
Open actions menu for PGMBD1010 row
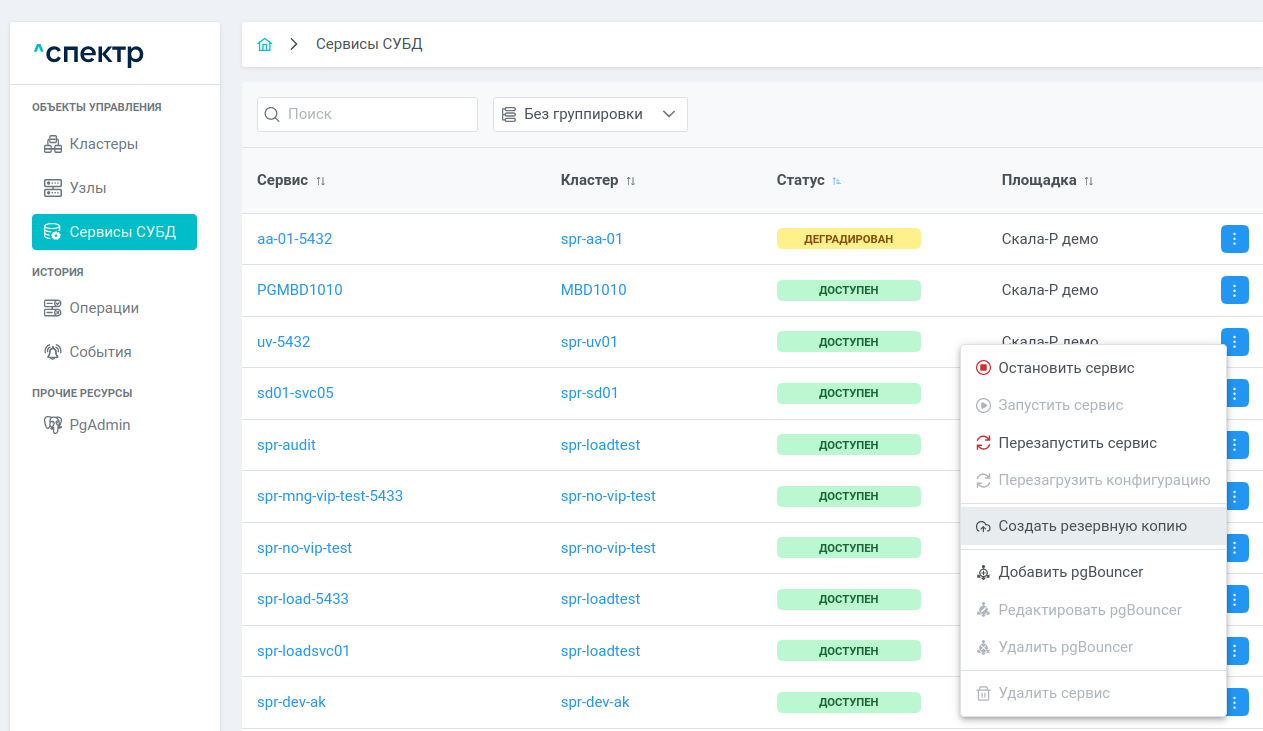point(1234,290)
